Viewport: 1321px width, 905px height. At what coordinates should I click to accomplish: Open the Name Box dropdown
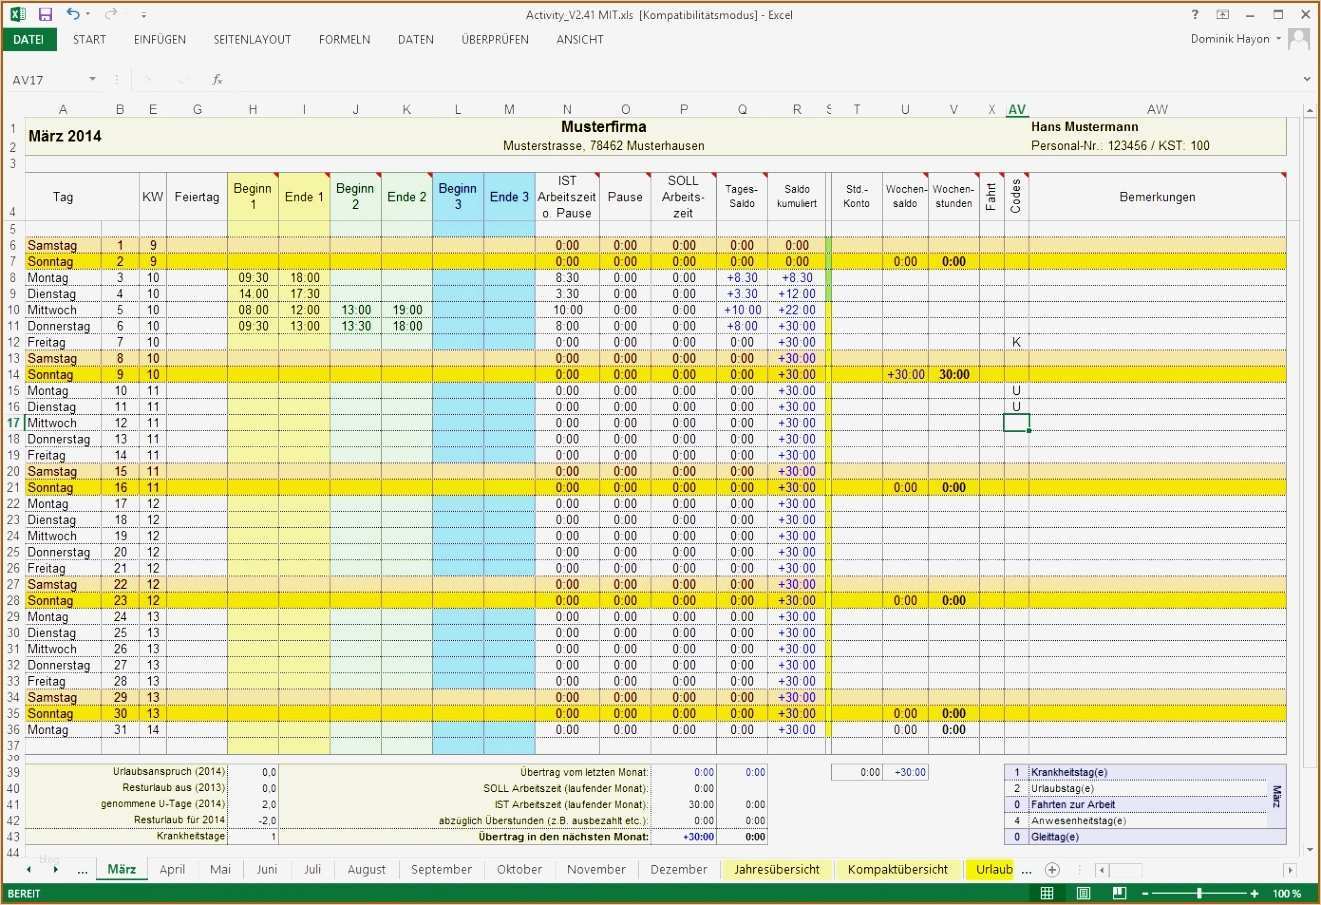[x=91, y=79]
